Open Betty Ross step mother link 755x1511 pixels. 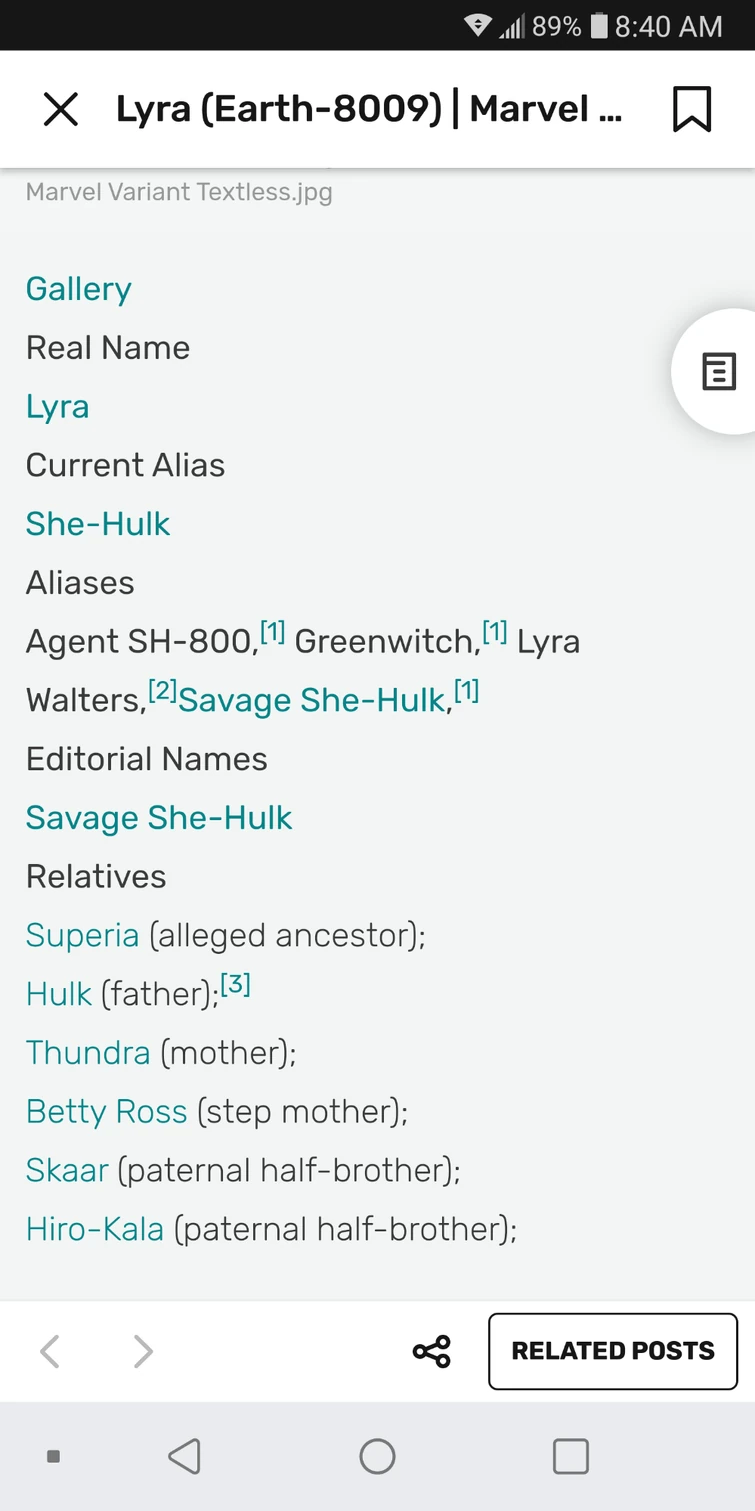(x=106, y=1112)
